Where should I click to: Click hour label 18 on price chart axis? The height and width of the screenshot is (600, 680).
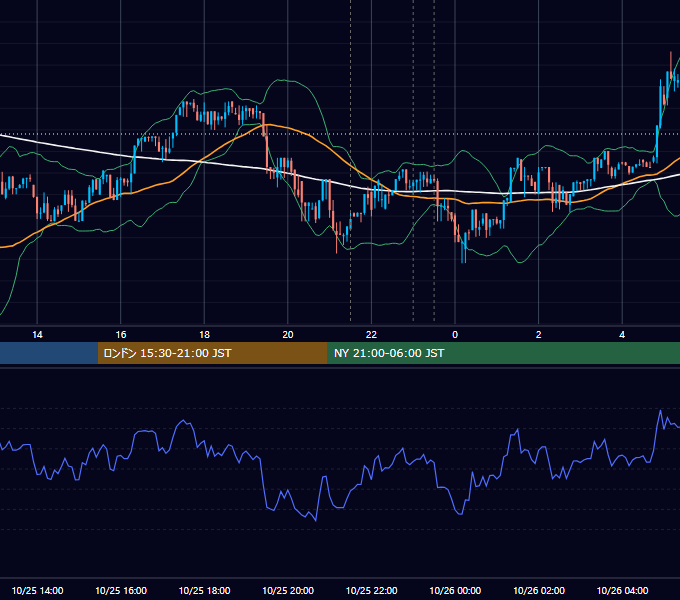click(204, 335)
